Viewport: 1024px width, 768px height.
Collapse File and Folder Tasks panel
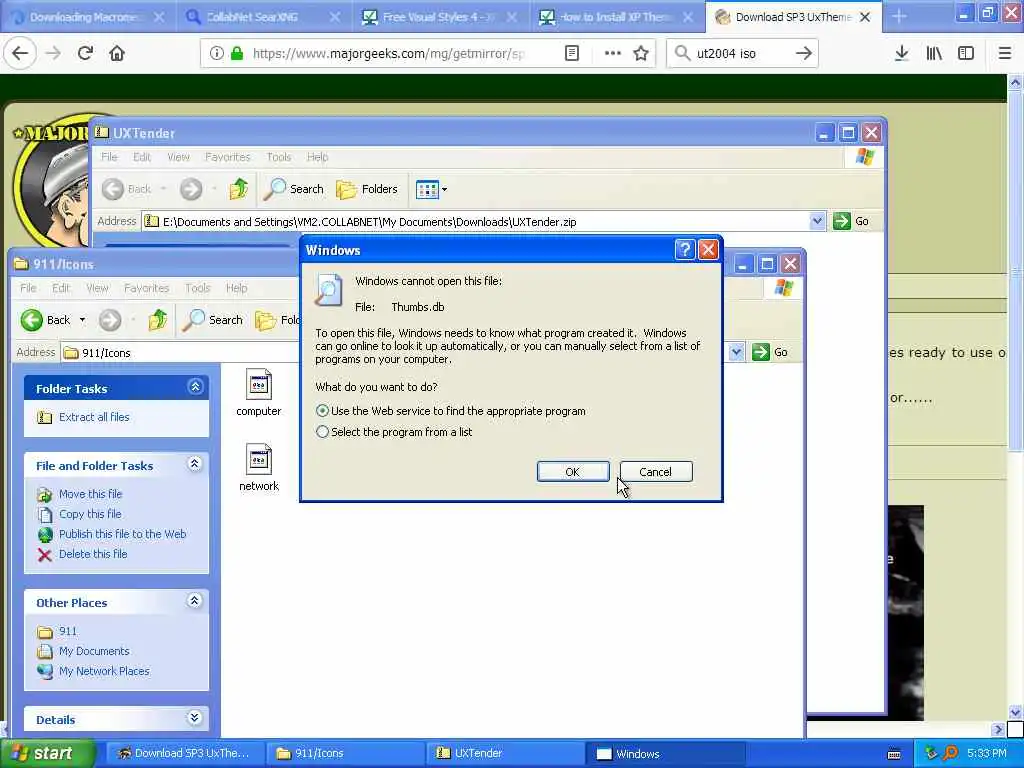pos(195,464)
